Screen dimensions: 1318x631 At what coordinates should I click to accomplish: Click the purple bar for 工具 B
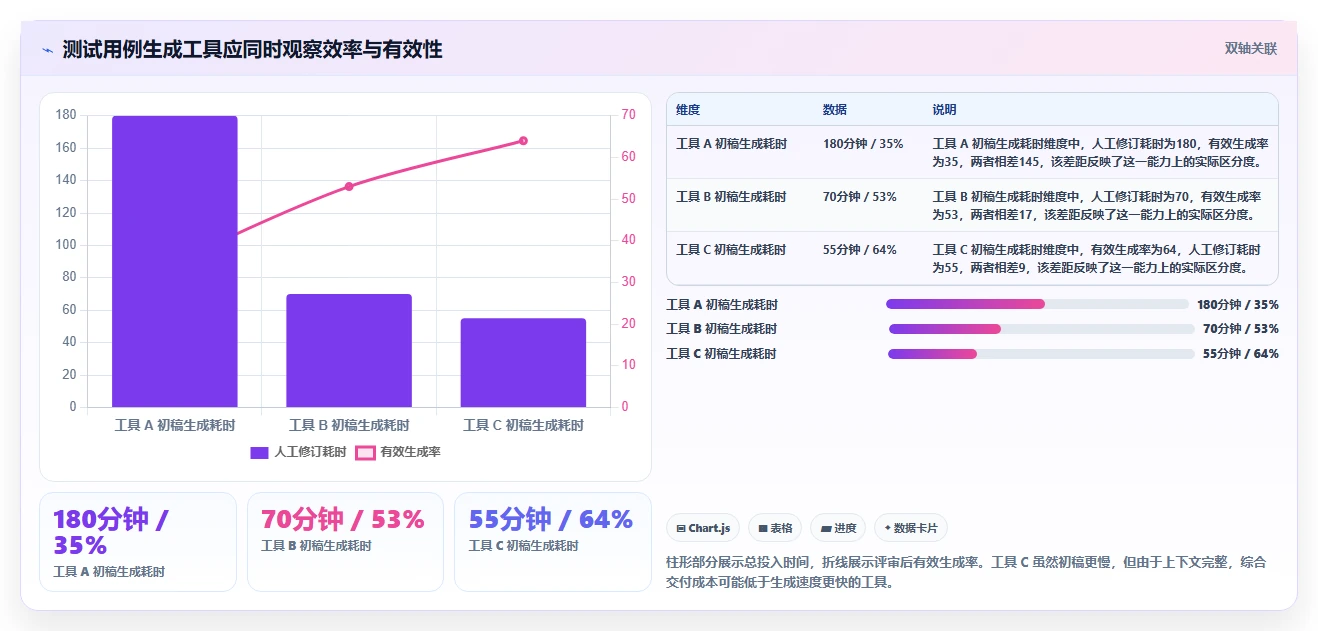coord(349,350)
